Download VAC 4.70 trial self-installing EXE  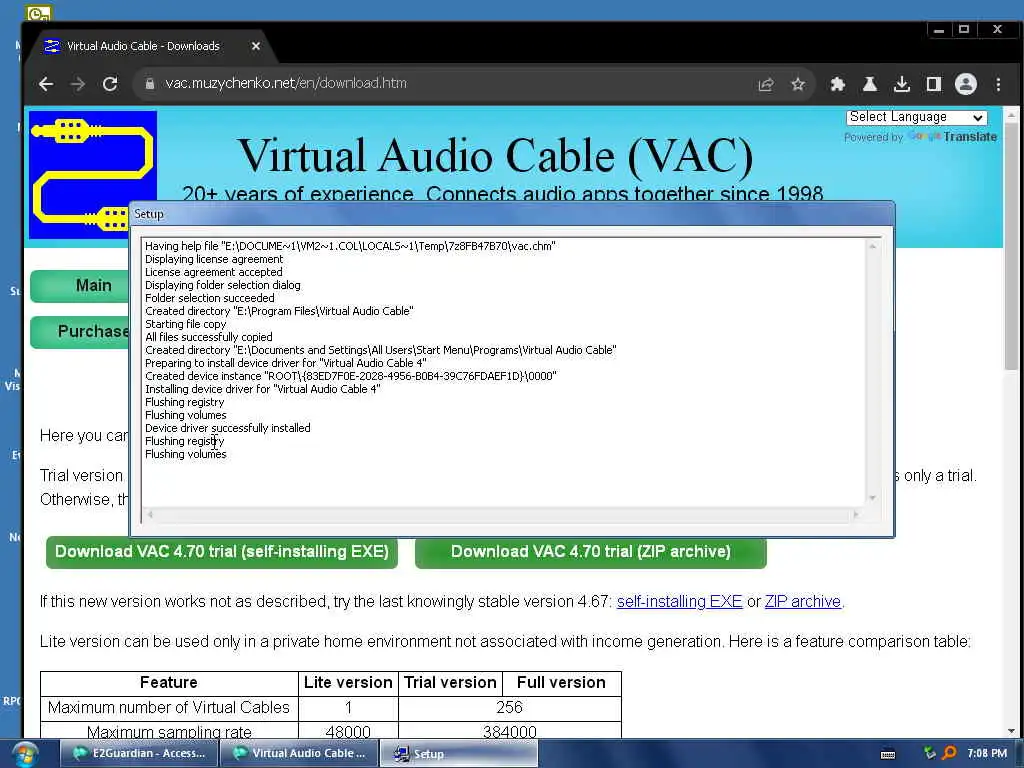(222, 552)
